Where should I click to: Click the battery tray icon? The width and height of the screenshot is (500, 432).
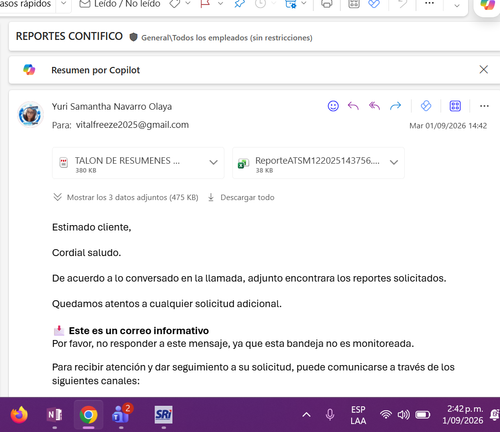point(423,415)
